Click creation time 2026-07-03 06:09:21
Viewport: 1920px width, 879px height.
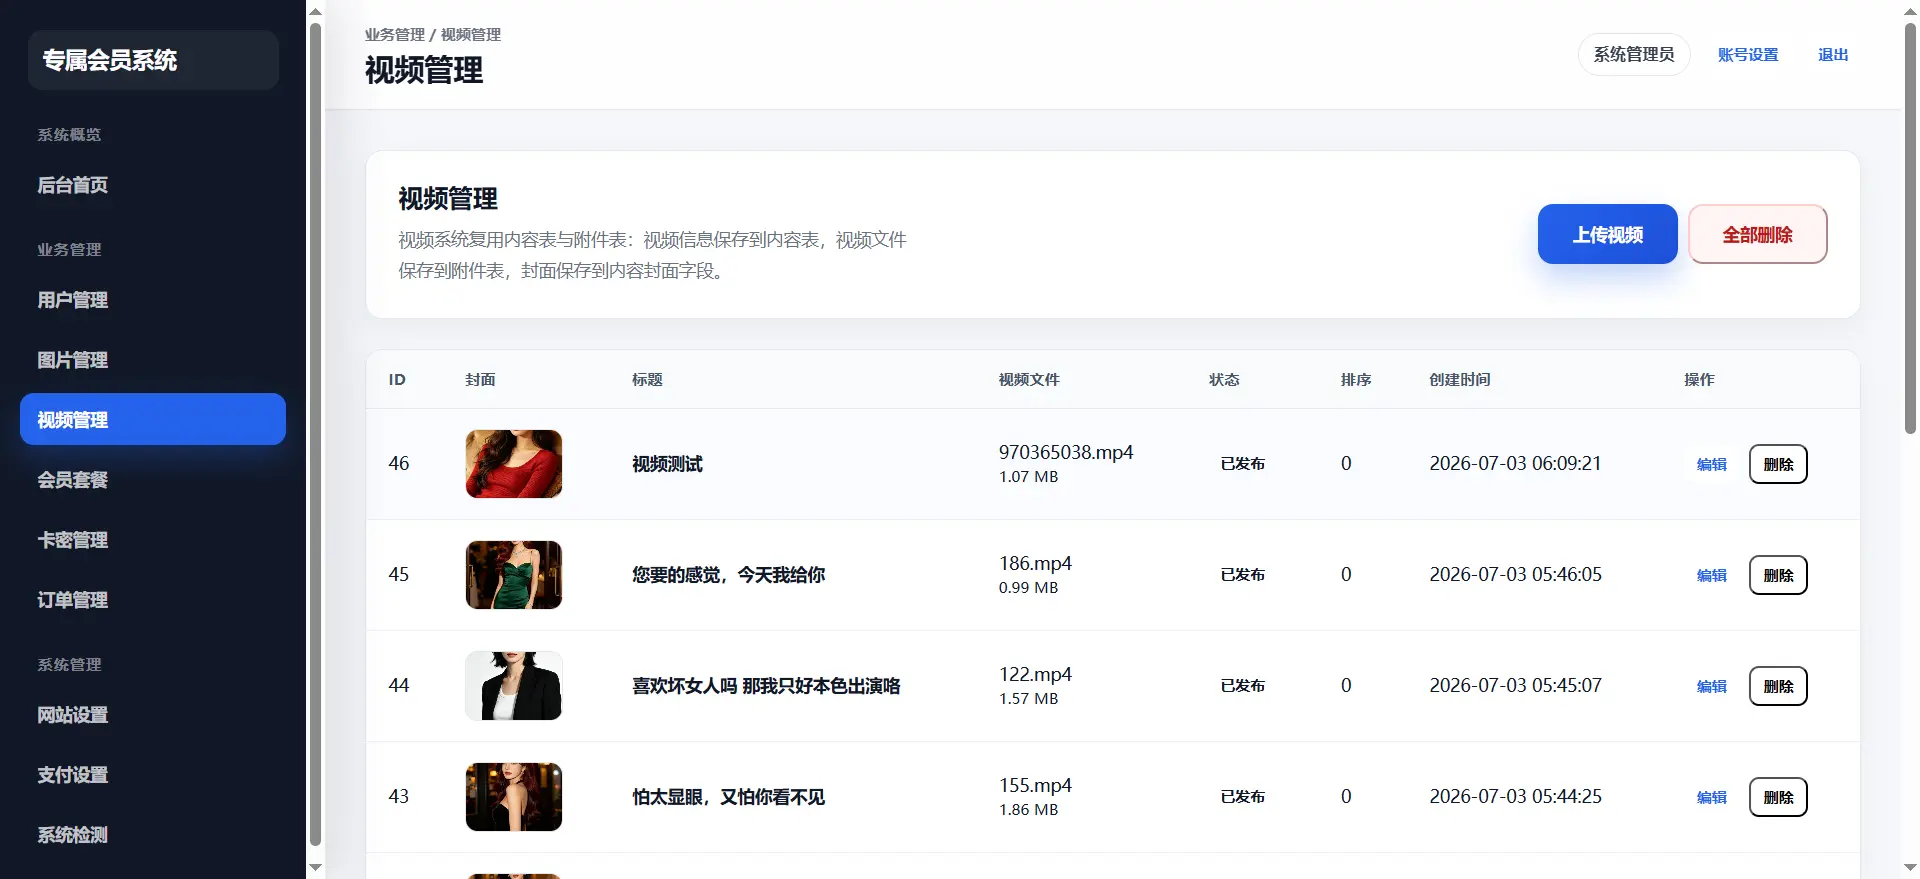coord(1515,463)
